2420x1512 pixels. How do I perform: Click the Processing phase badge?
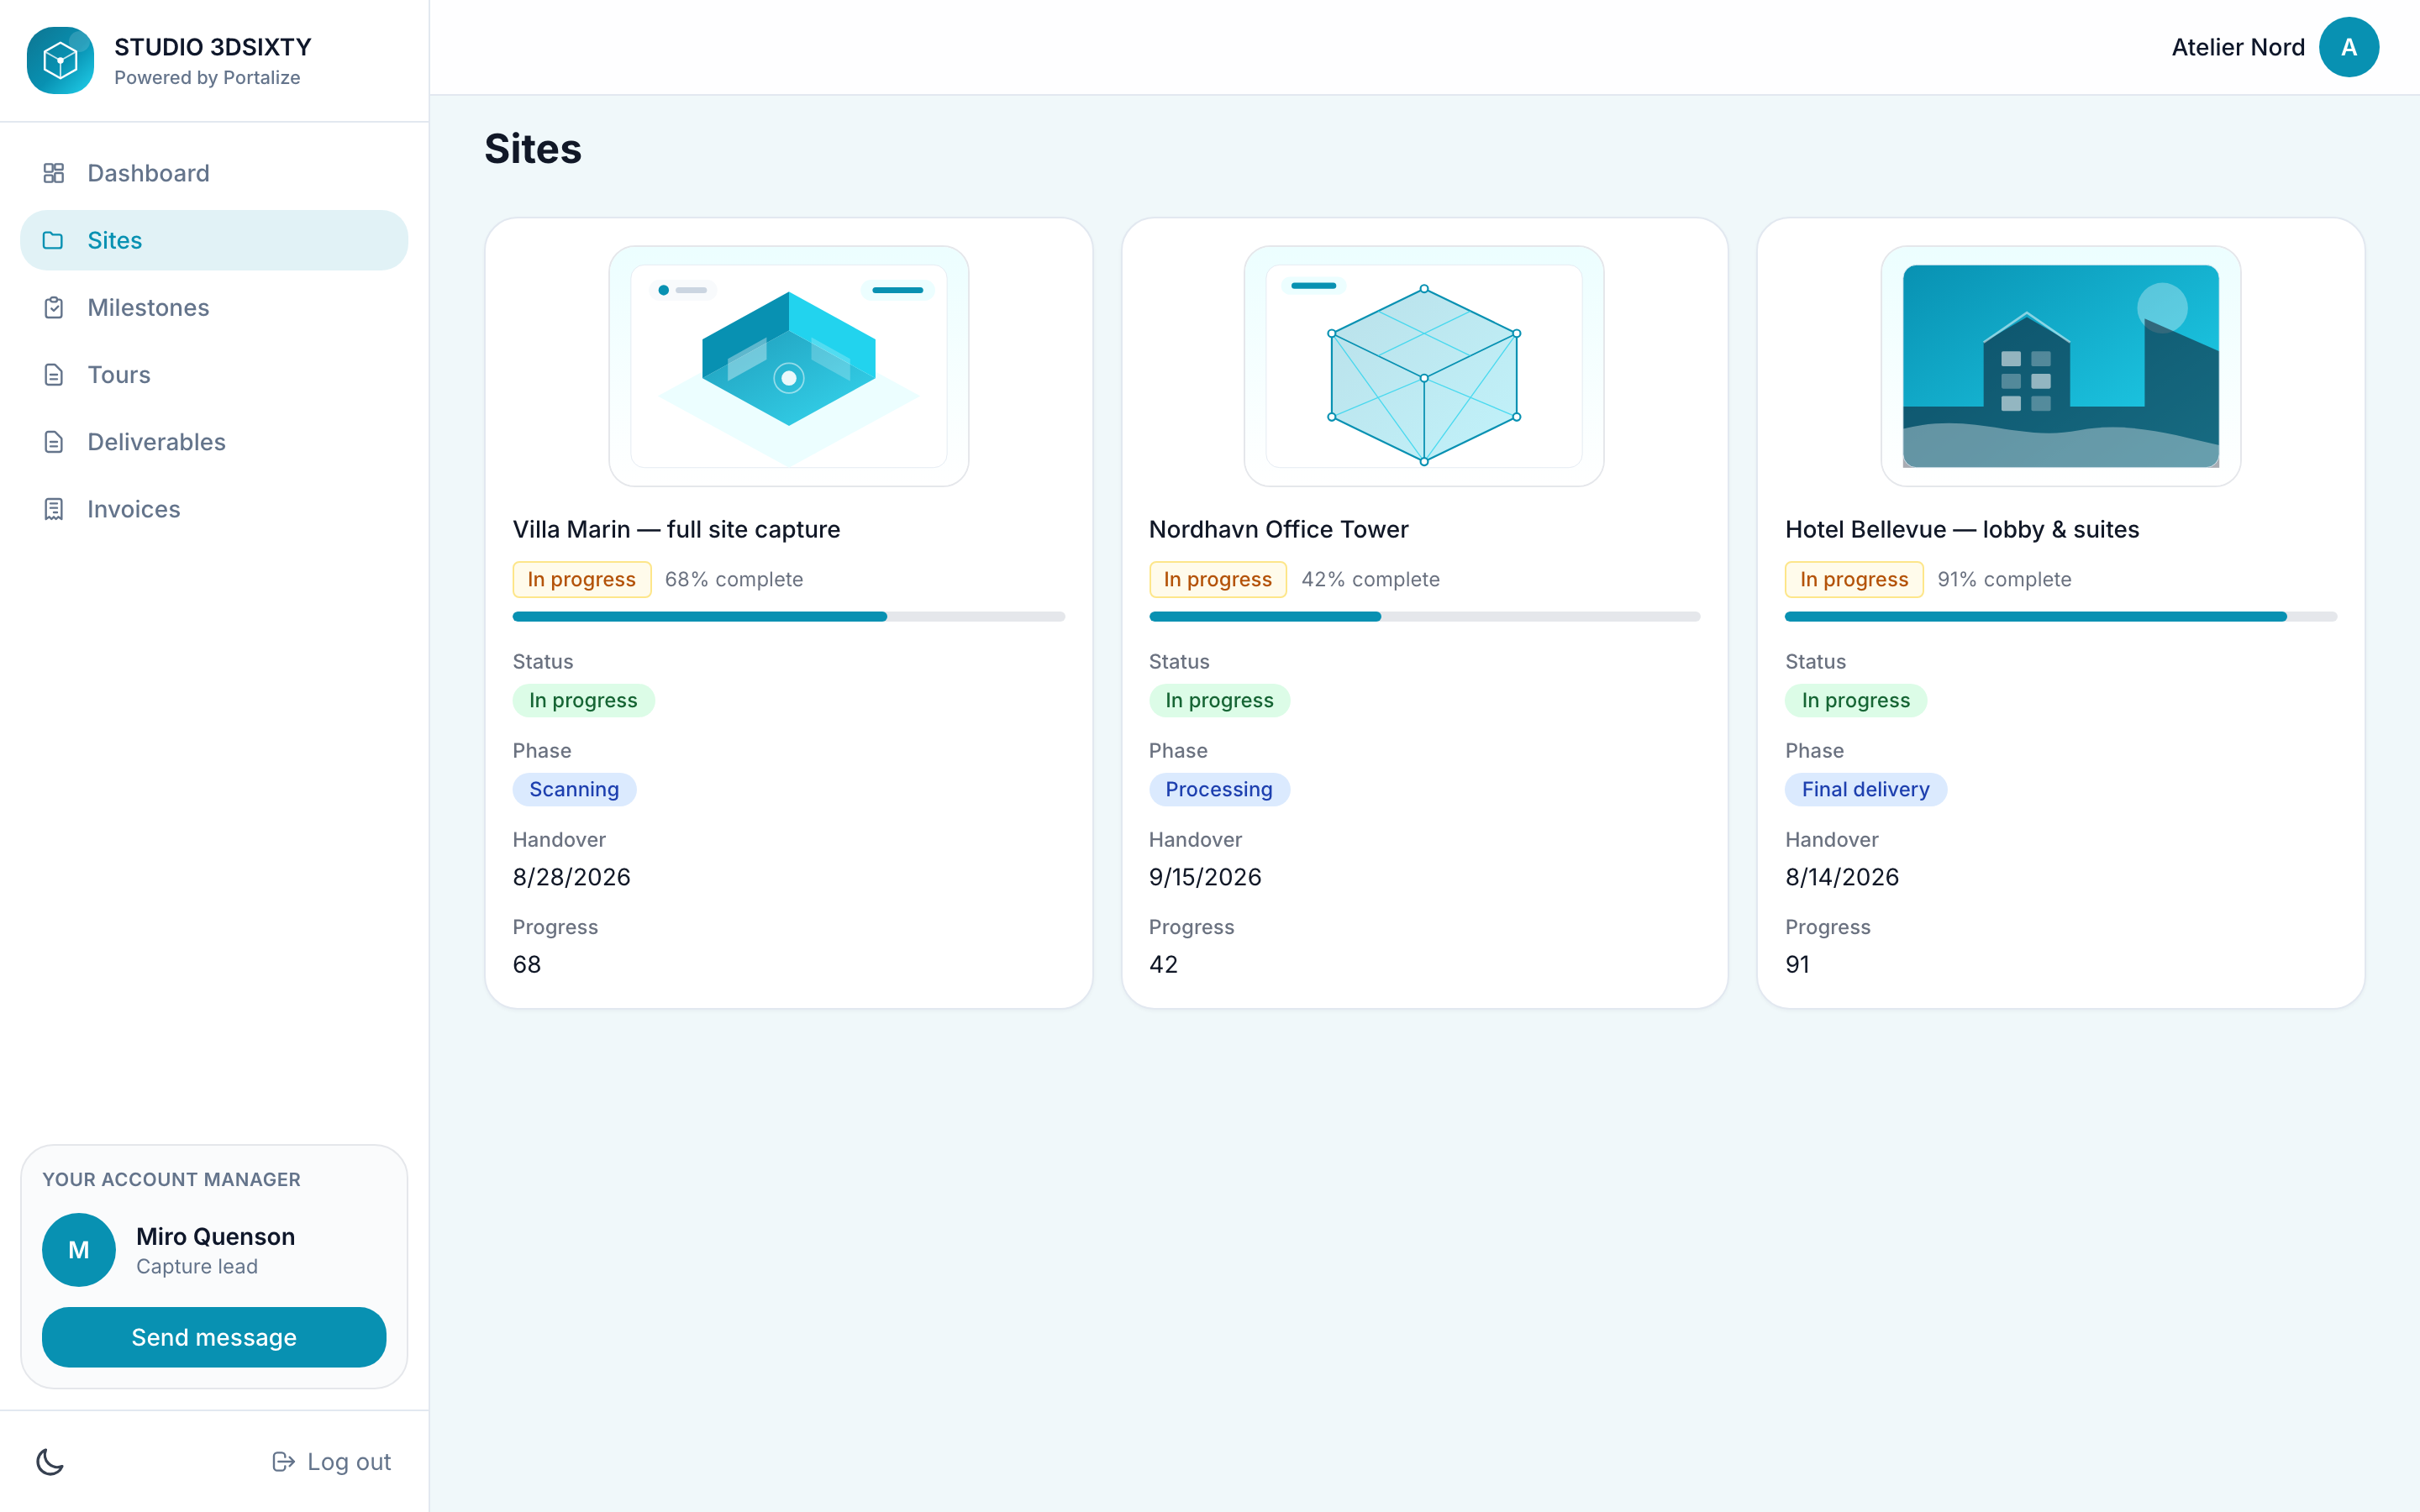[x=1219, y=789]
